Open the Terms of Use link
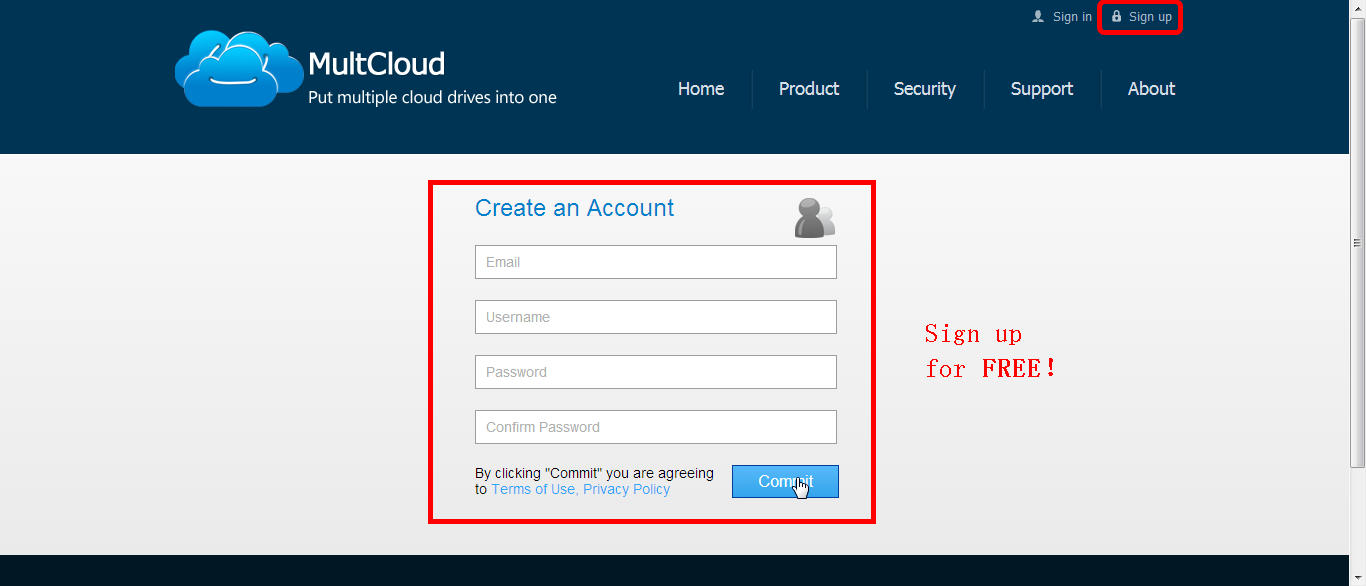 click(x=533, y=489)
